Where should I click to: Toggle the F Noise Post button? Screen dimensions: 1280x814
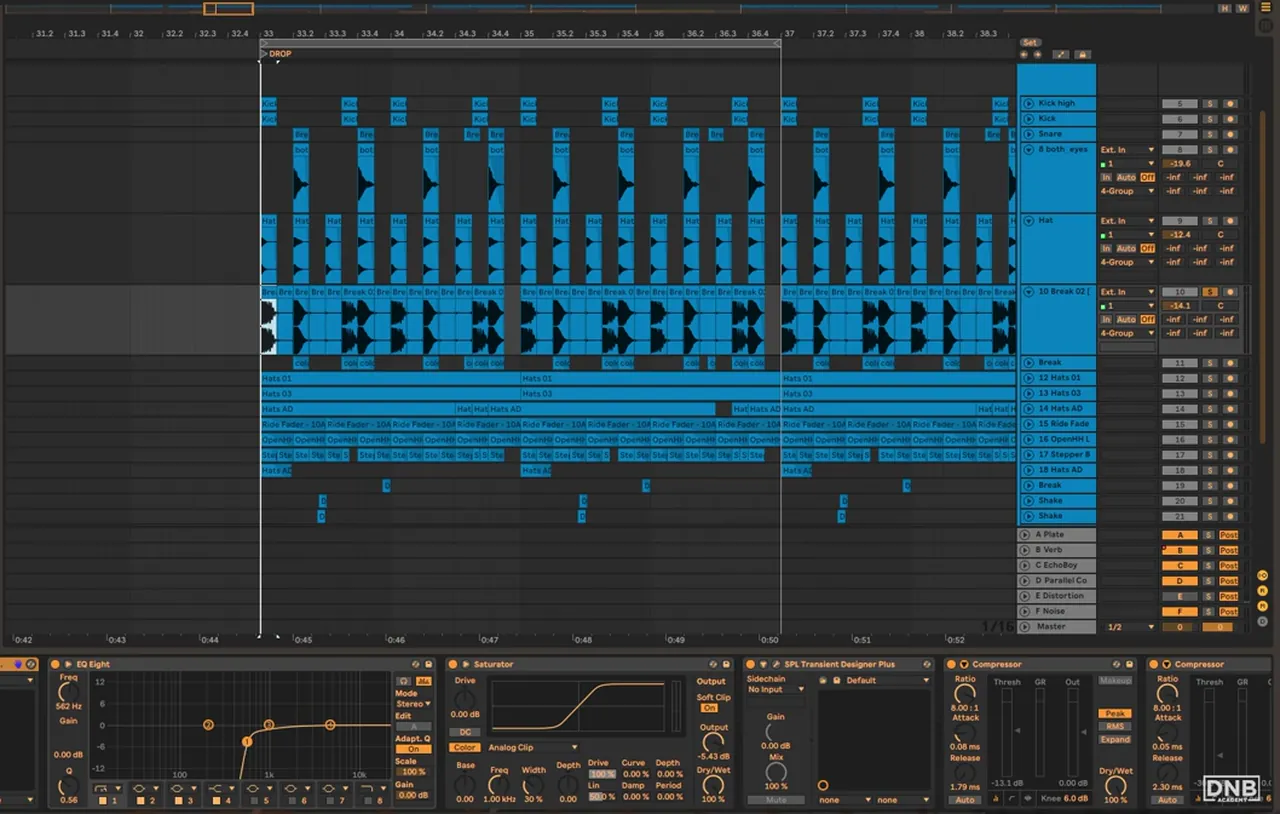pyautogui.click(x=1229, y=611)
